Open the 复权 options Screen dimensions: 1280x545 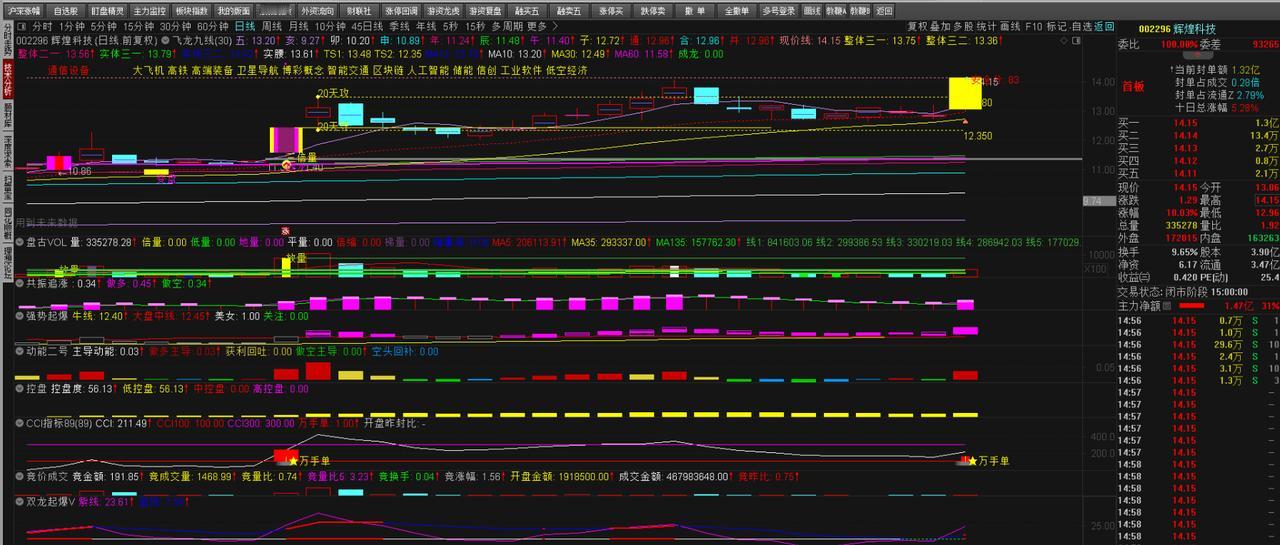(x=917, y=26)
